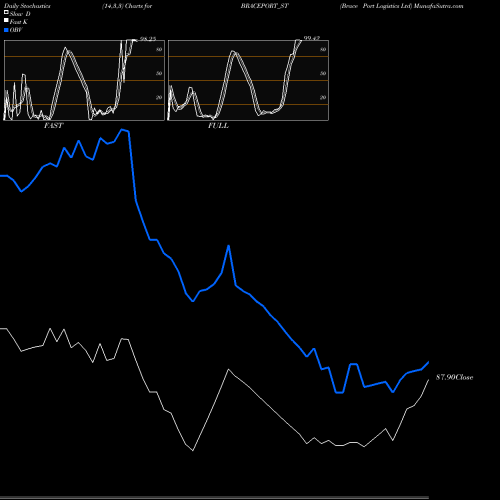Click the FULL chart label
This screenshot has height=500, width=500.
pyautogui.click(x=218, y=126)
